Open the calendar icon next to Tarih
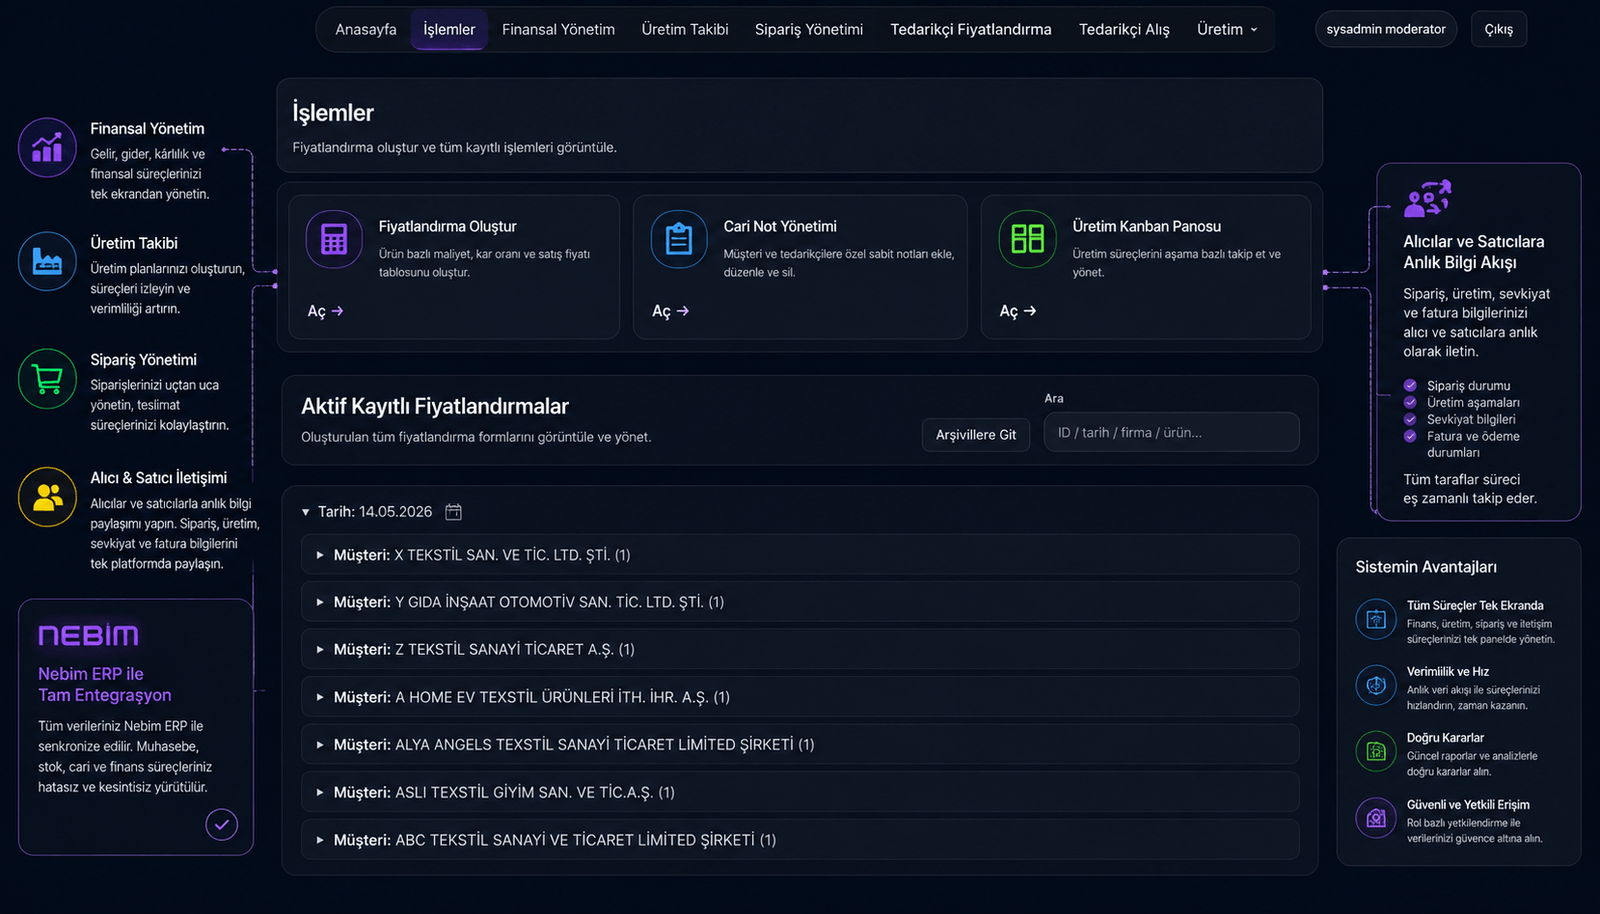This screenshot has width=1600, height=914. click(453, 512)
